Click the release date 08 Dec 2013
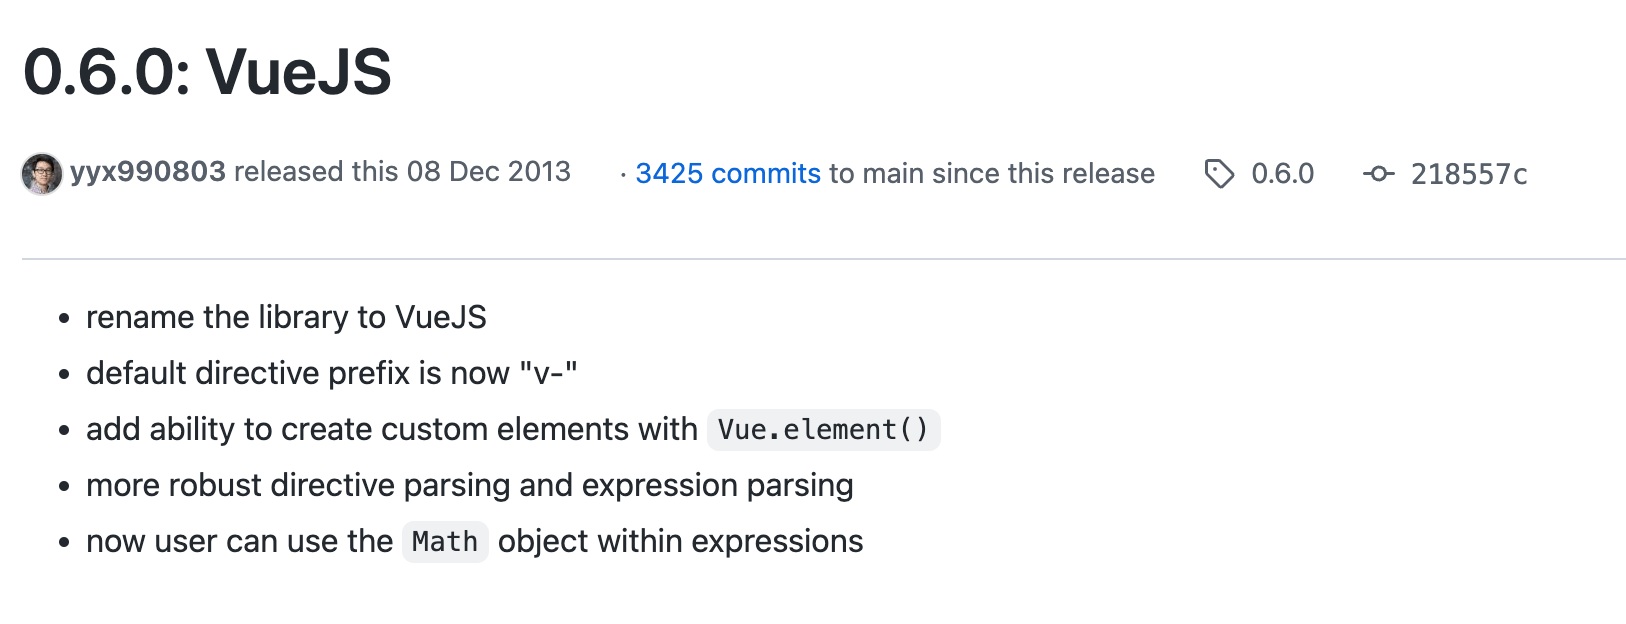The height and width of the screenshot is (624, 1626). [x=488, y=172]
